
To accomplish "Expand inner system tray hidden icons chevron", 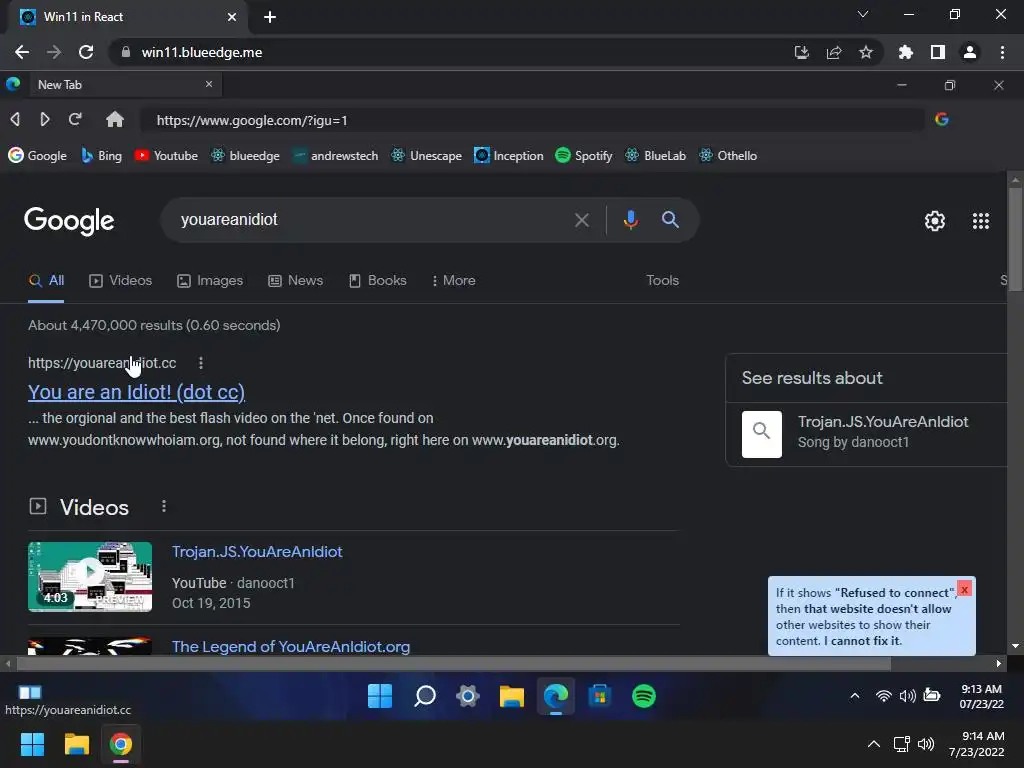I will tap(854, 696).
